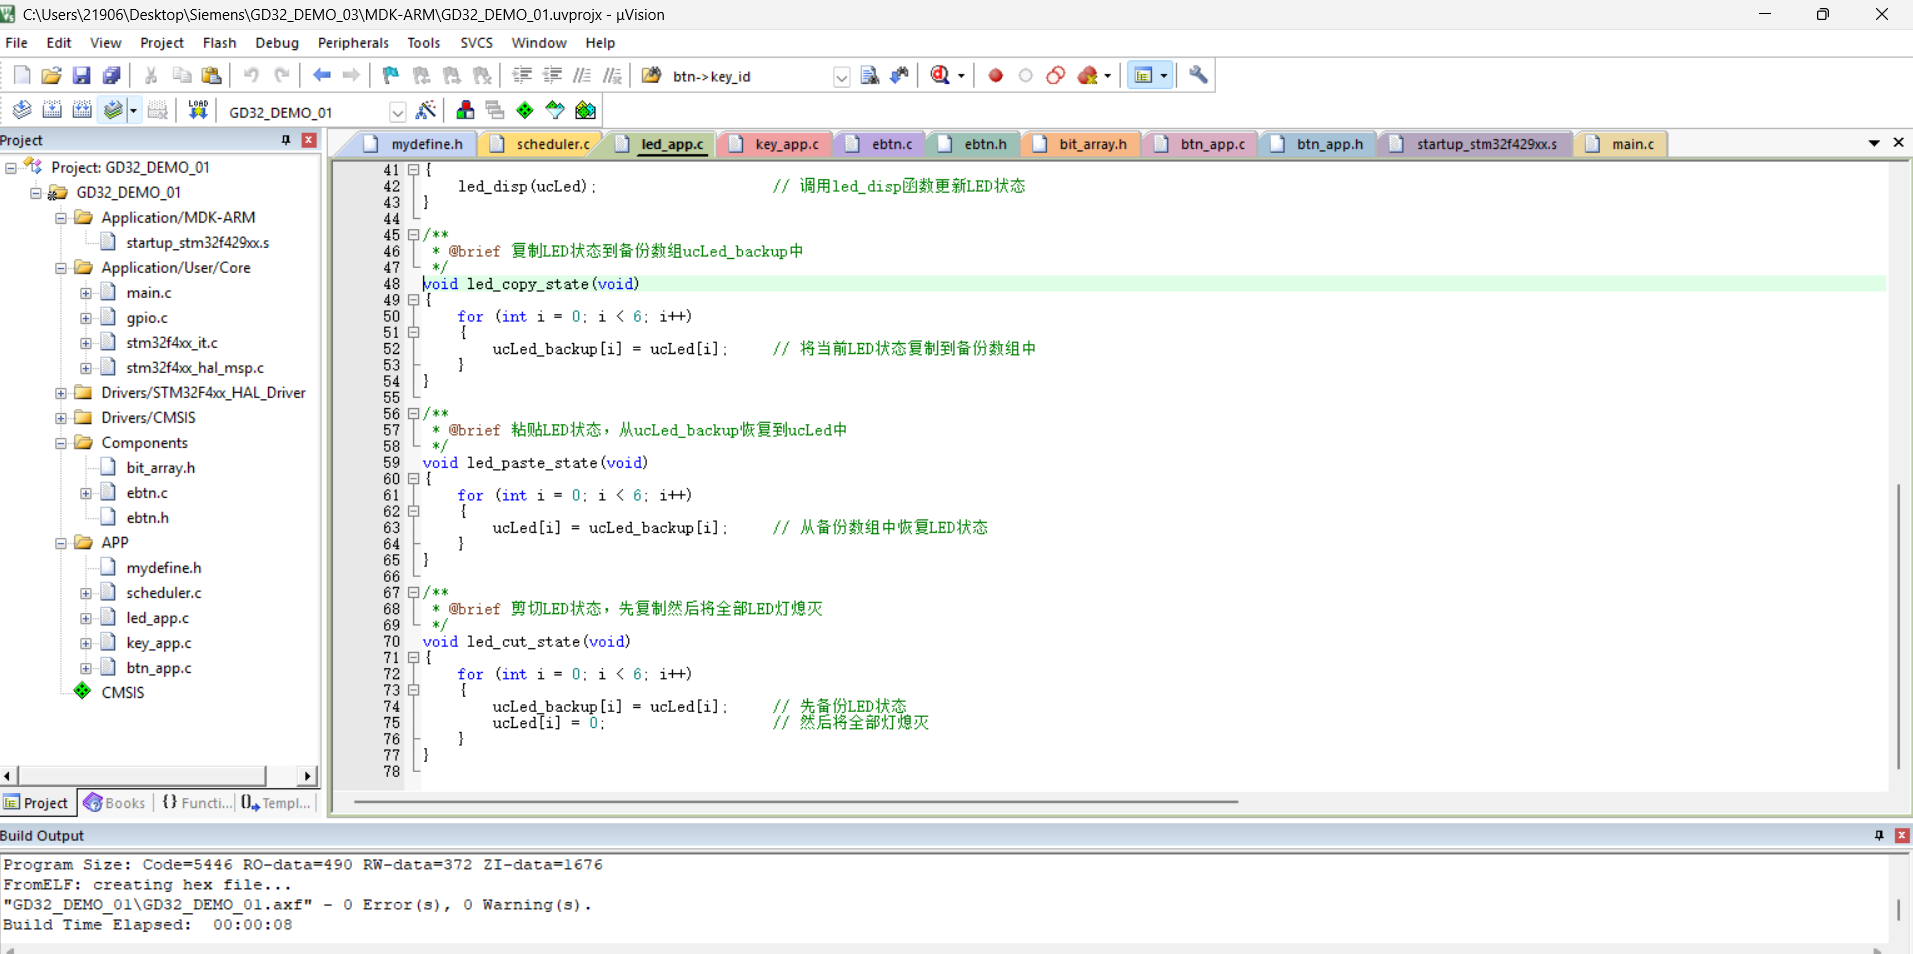Image resolution: width=1913 pixels, height=954 pixels.
Task: Collapse the APP folder in project tree
Action: pos(61,543)
